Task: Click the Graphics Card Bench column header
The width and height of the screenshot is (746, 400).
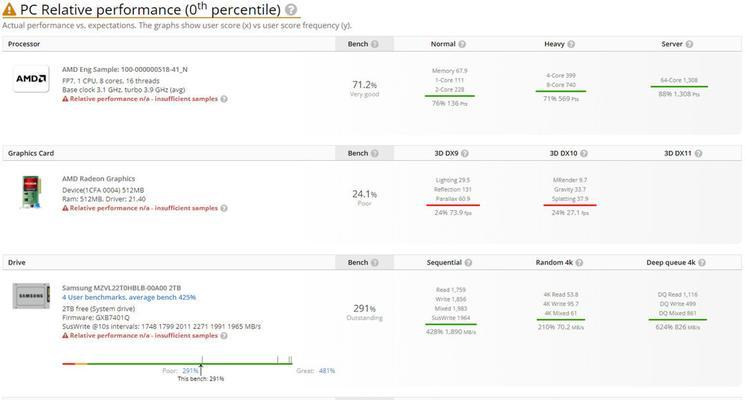Action: [364, 153]
